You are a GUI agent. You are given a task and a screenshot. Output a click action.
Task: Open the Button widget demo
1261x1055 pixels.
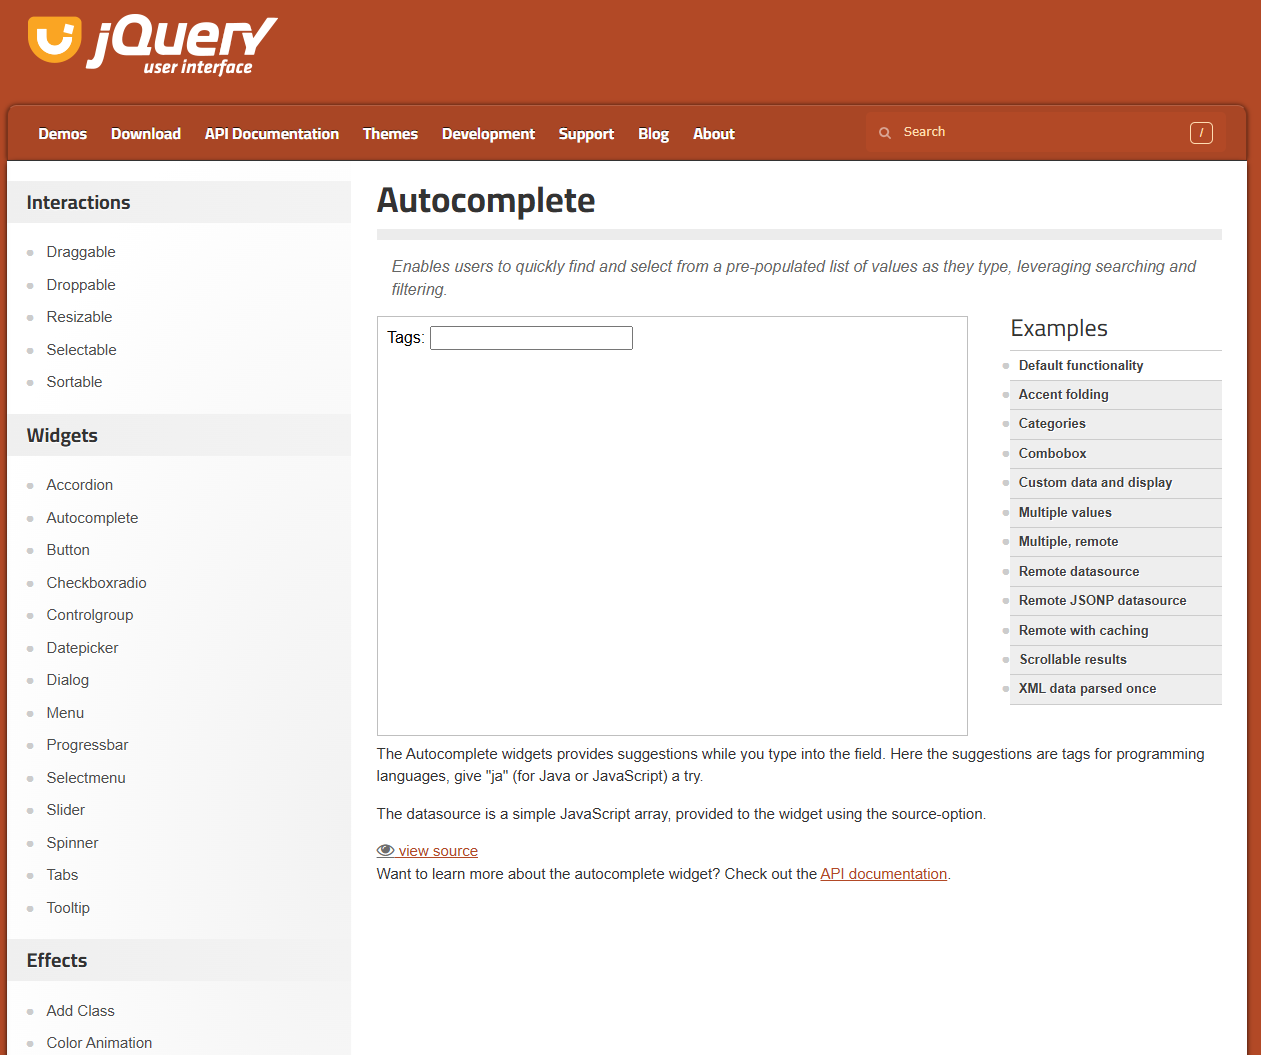click(x=68, y=550)
